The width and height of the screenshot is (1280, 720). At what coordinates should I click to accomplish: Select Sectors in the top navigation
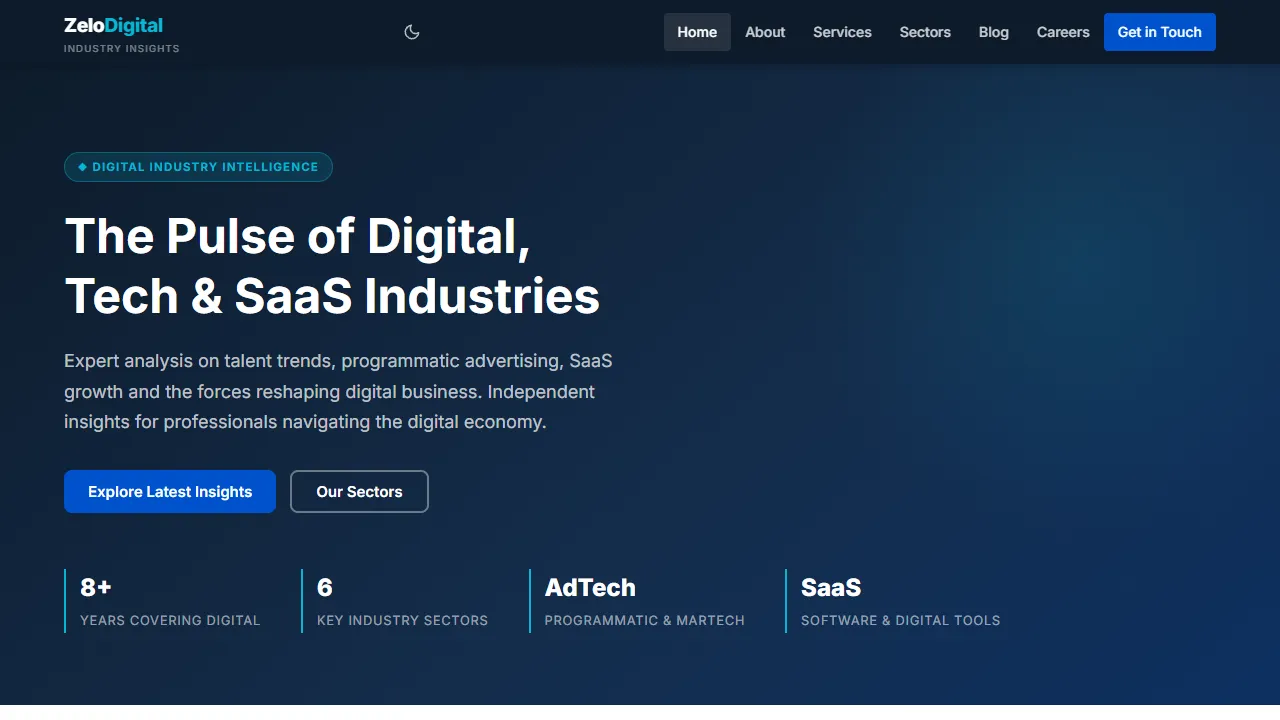(925, 32)
